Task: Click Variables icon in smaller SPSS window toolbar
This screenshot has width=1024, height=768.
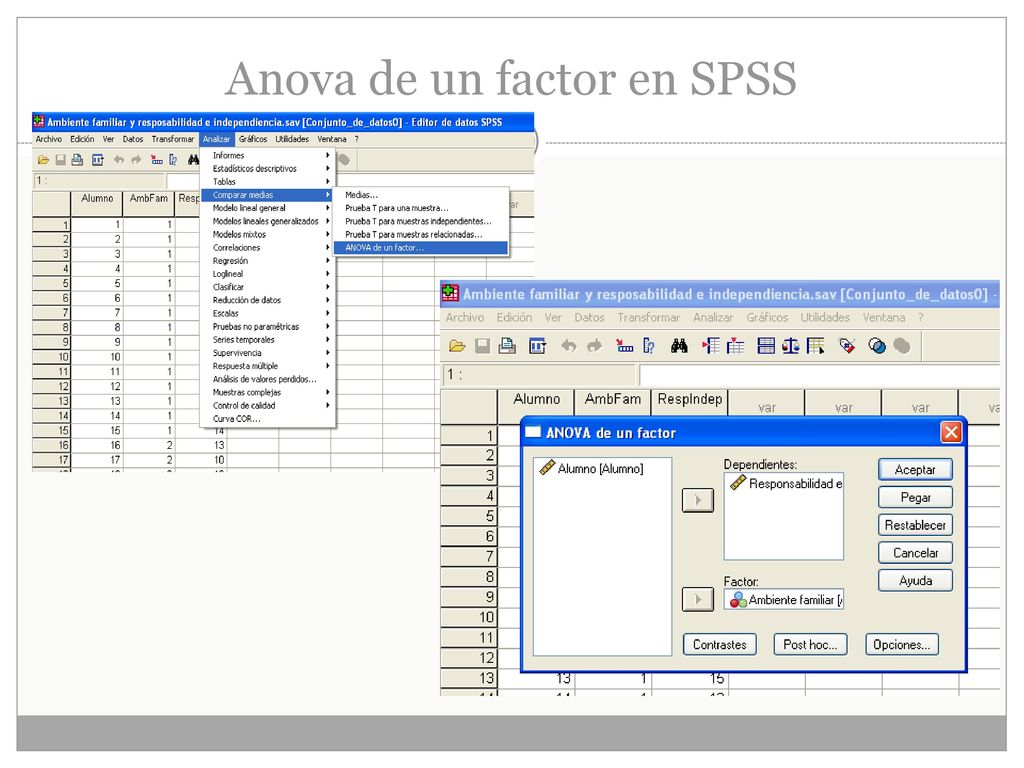Action: [x=172, y=160]
